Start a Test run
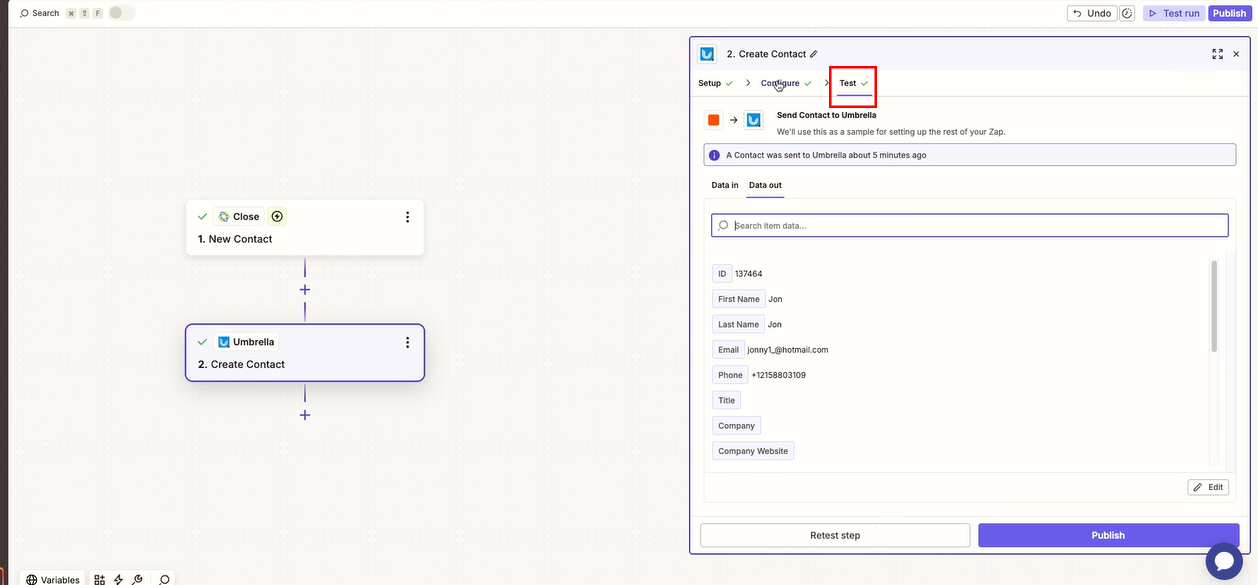 coord(1173,13)
